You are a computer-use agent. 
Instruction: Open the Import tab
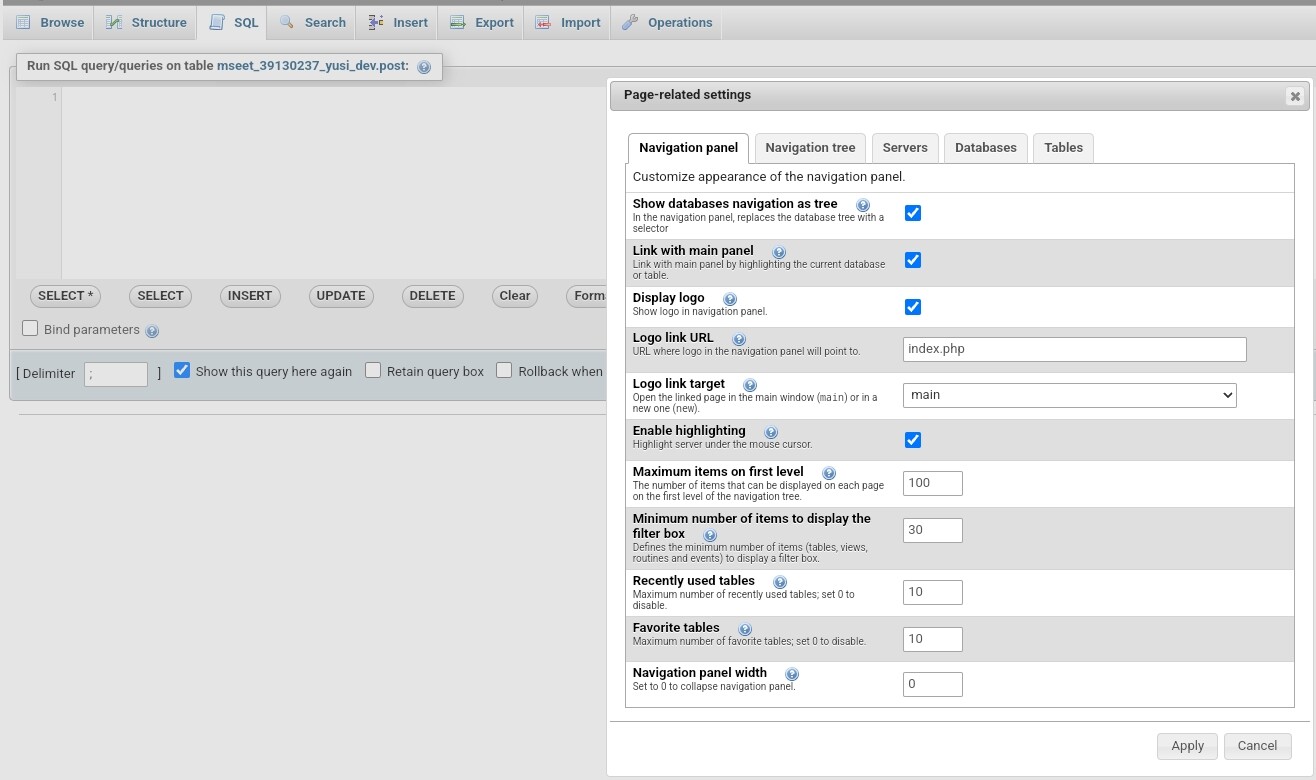pyautogui.click(x=568, y=22)
